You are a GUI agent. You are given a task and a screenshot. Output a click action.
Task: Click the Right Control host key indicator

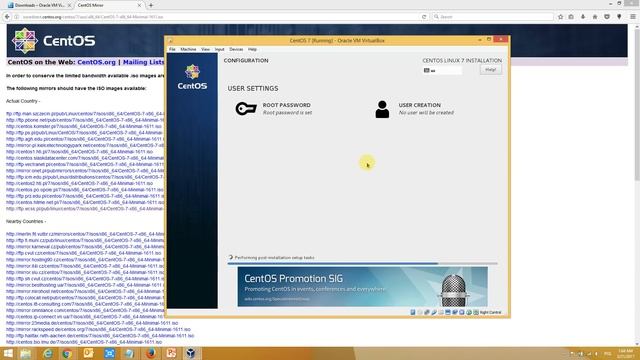[x=490, y=312]
